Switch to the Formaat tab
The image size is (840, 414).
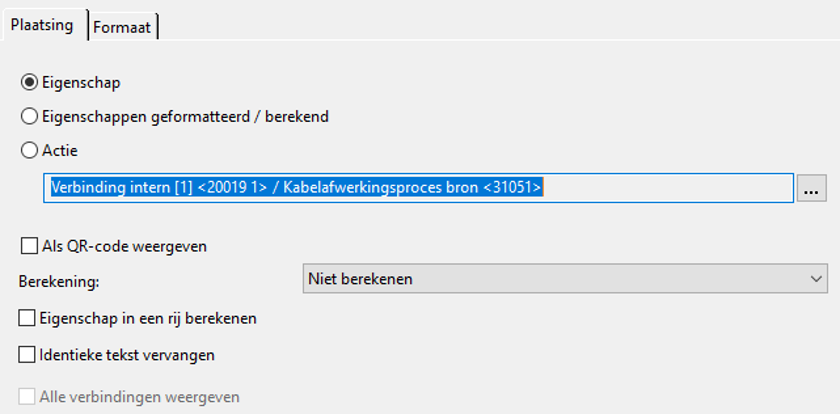pyautogui.click(x=123, y=27)
